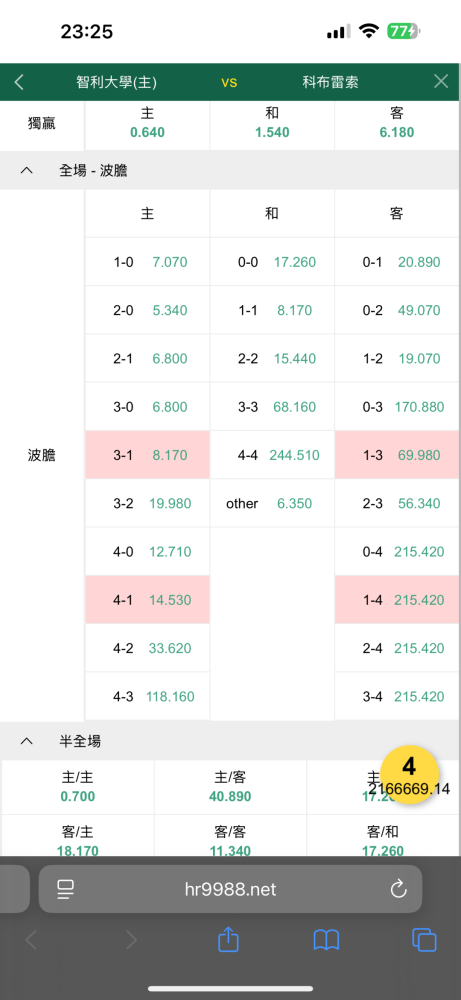Open Safari's share sheet icon
The width and height of the screenshot is (461, 1000).
click(x=228, y=939)
